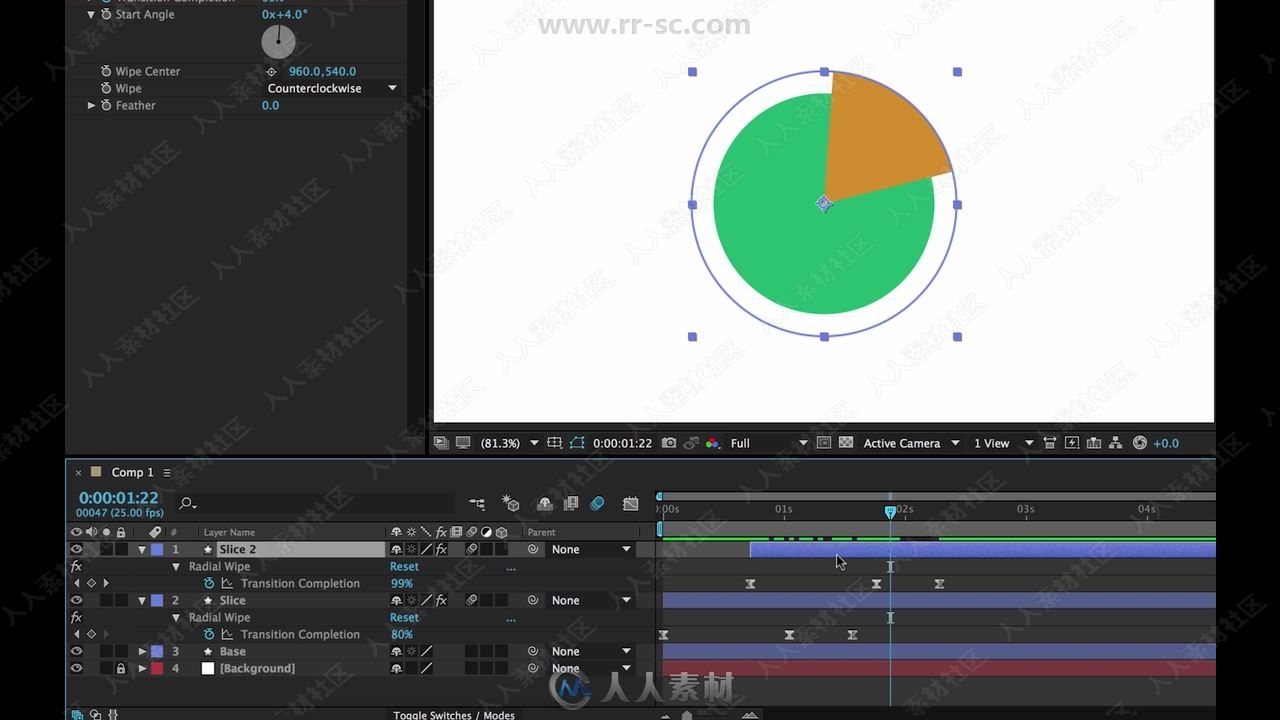Take a snapshot with the camera icon

(669, 443)
